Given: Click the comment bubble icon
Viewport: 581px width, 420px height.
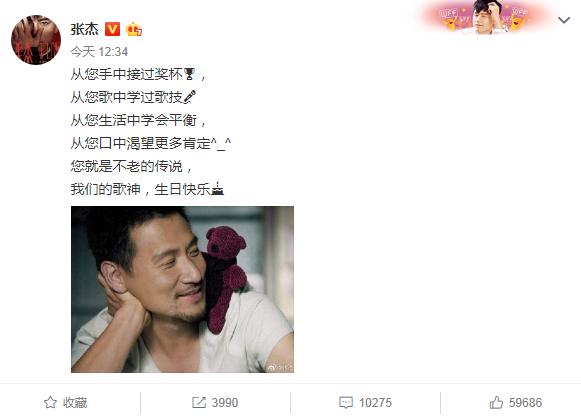Looking at the screenshot, I should (x=346, y=403).
